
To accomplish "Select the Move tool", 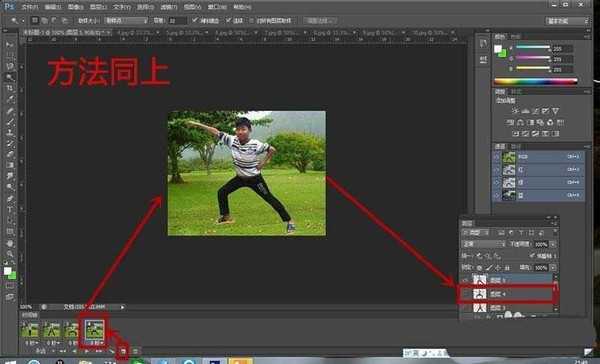I will (x=9, y=44).
